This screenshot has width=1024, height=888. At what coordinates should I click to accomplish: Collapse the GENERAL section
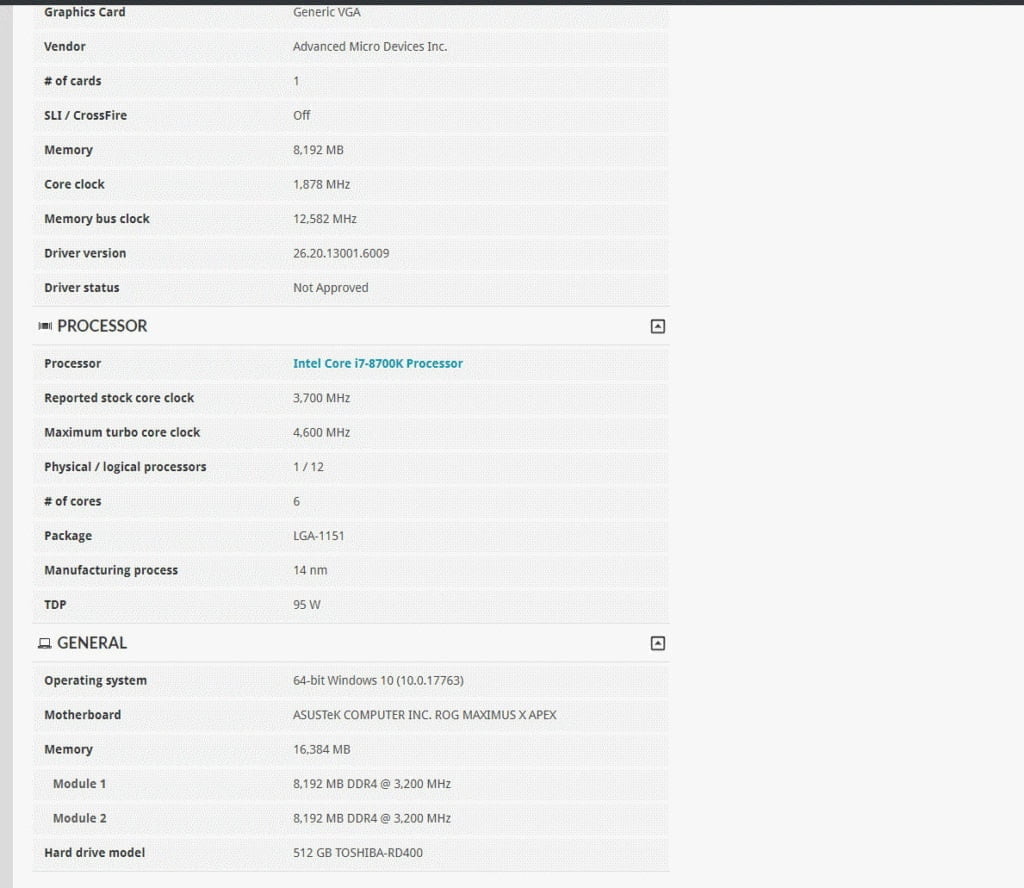pyautogui.click(x=657, y=643)
